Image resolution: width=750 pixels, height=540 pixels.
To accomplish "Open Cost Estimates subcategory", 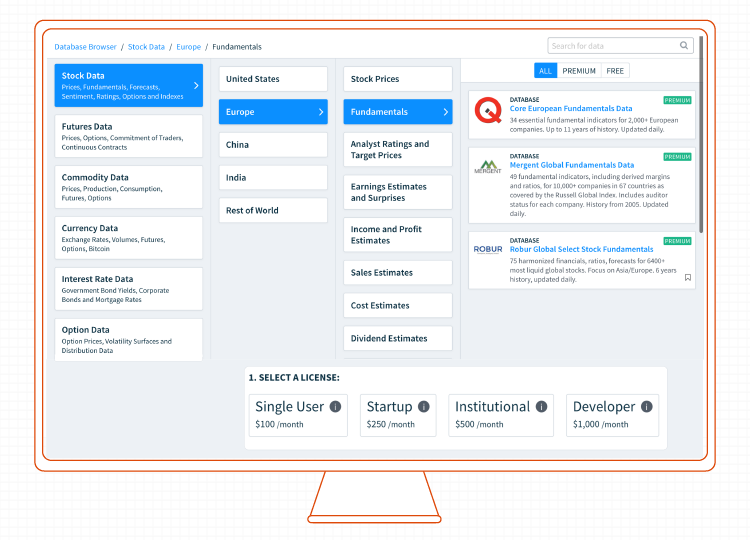I will coord(398,306).
